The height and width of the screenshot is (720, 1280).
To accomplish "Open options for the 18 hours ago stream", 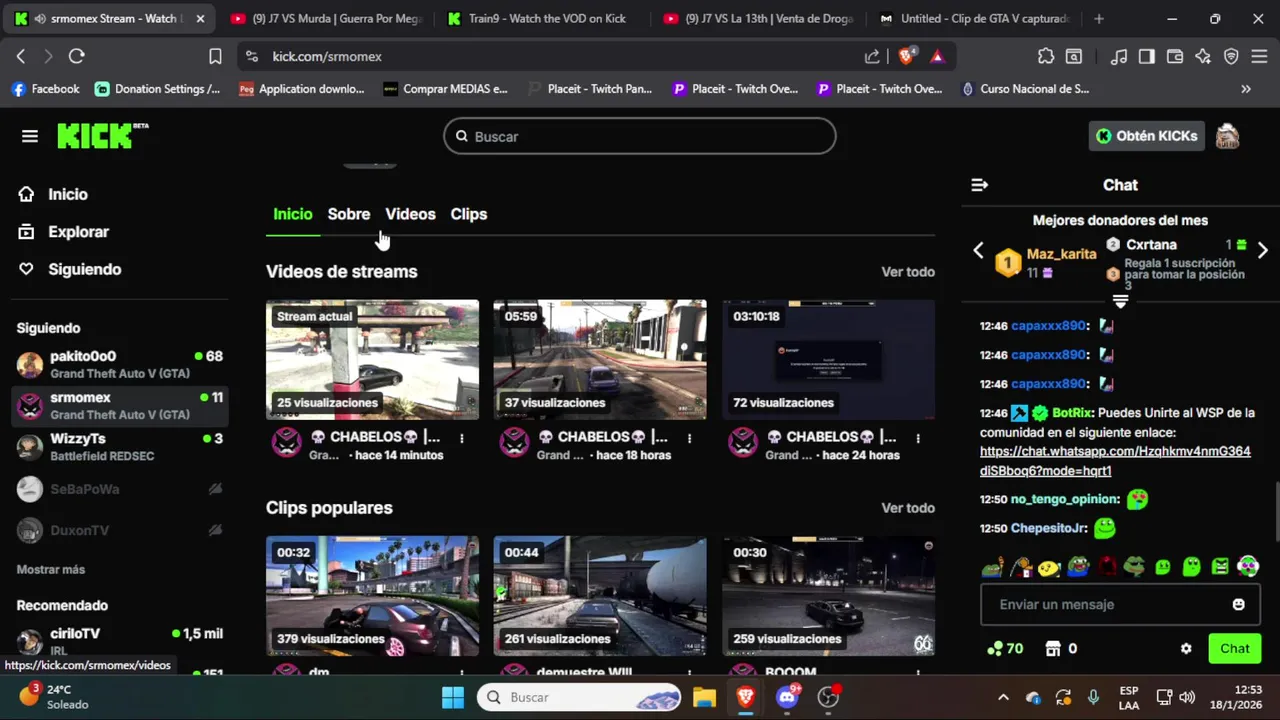I will click(x=689, y=438).
